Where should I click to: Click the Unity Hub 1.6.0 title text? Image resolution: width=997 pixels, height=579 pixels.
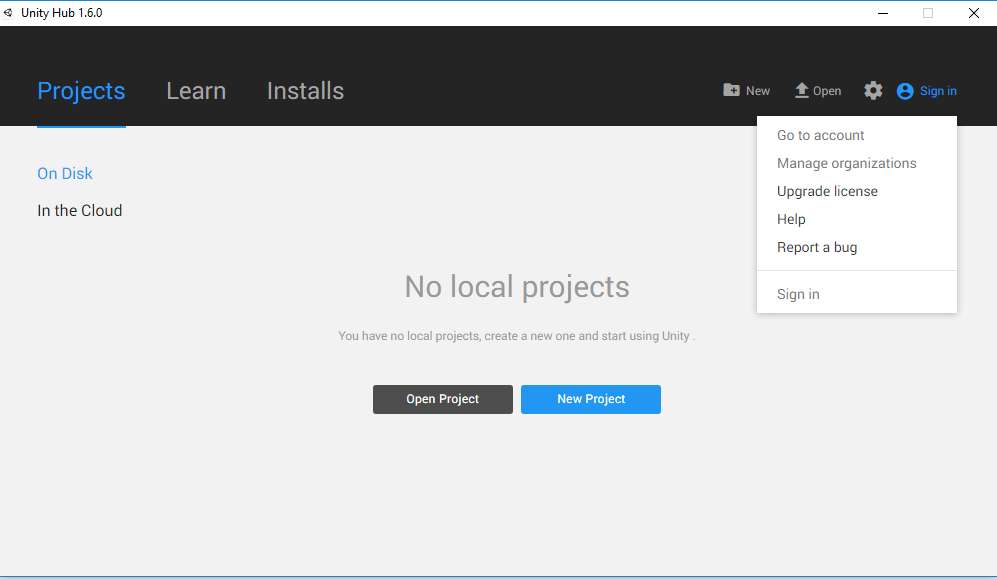[x=62, y=13]
